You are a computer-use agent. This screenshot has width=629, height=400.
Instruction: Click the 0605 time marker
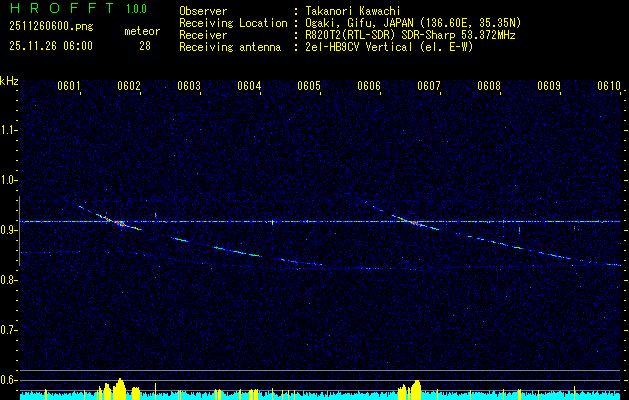tap(309, 87)
